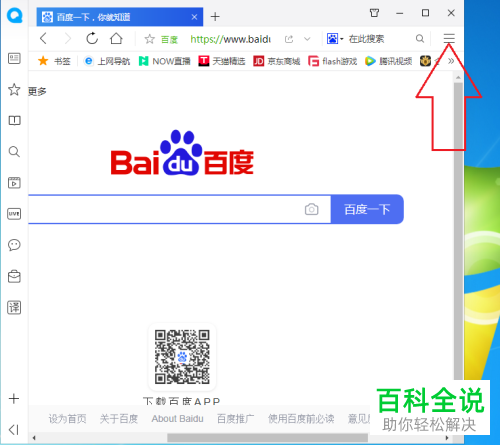Open the video player sidebar icon
Screen dimensions: 500x445
14,183
